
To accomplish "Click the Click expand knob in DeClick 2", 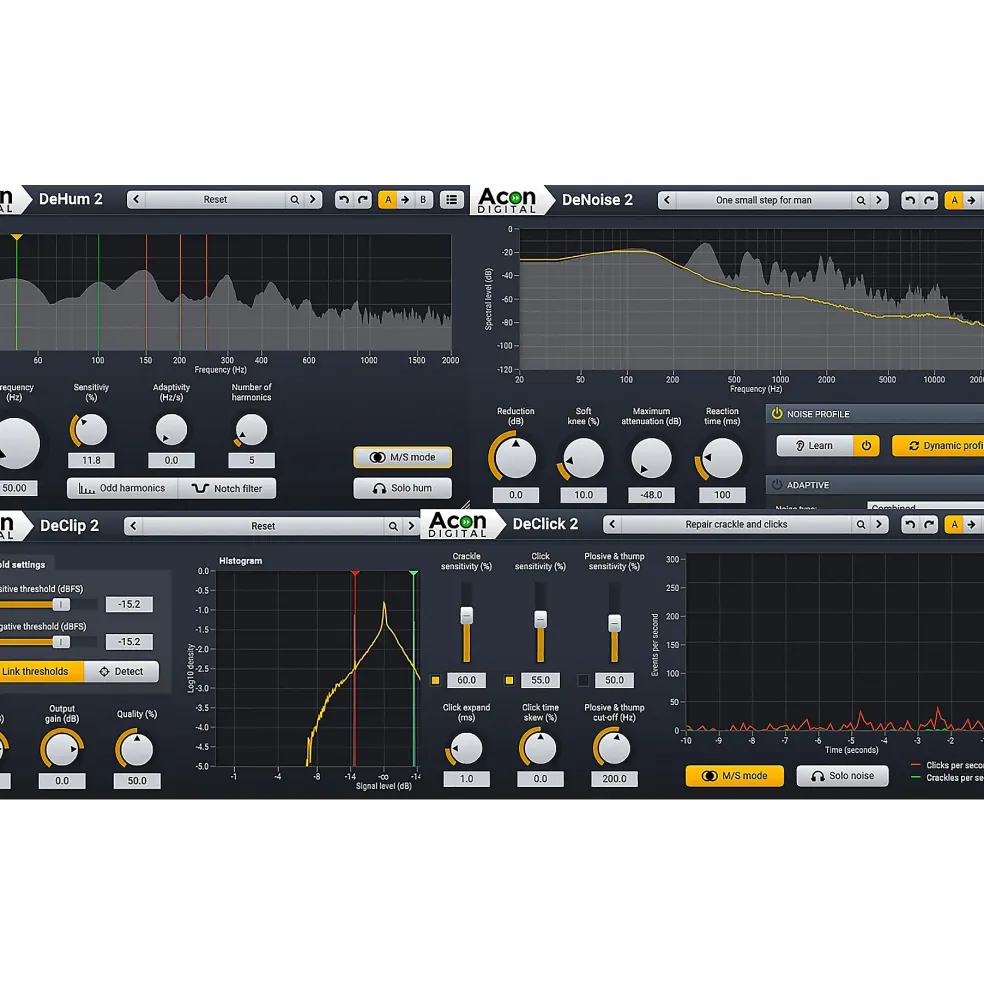I will [466, 749].
